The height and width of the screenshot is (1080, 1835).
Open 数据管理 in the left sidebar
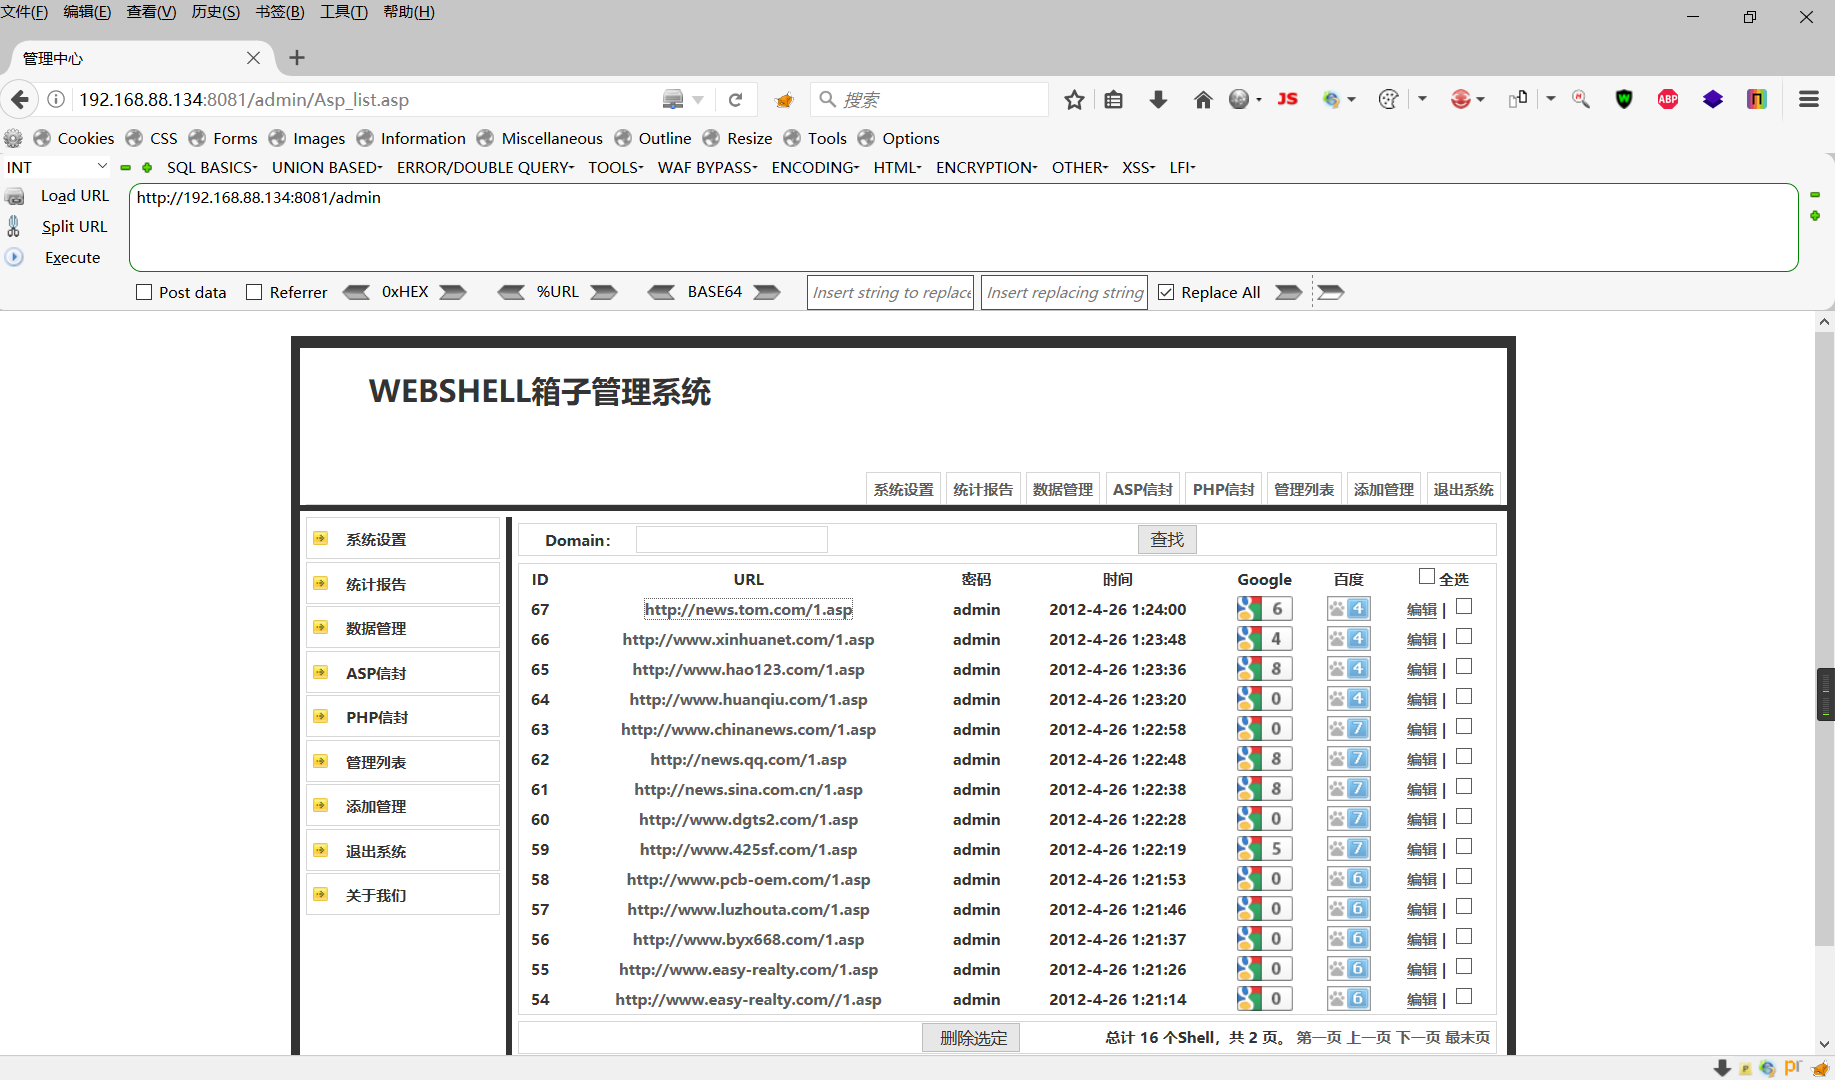403,628
